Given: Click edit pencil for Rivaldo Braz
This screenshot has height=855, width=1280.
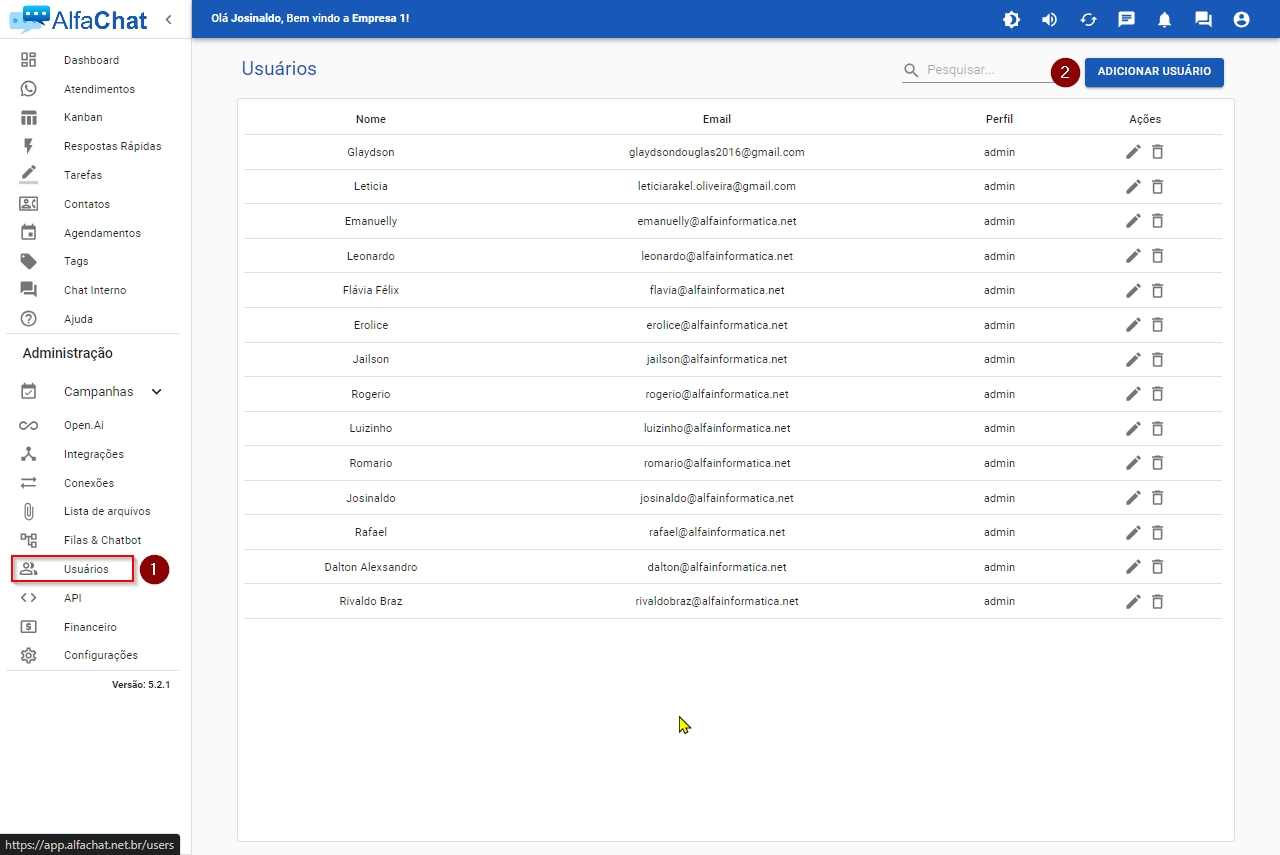Looking at the screenshot, I should 1133,601.
